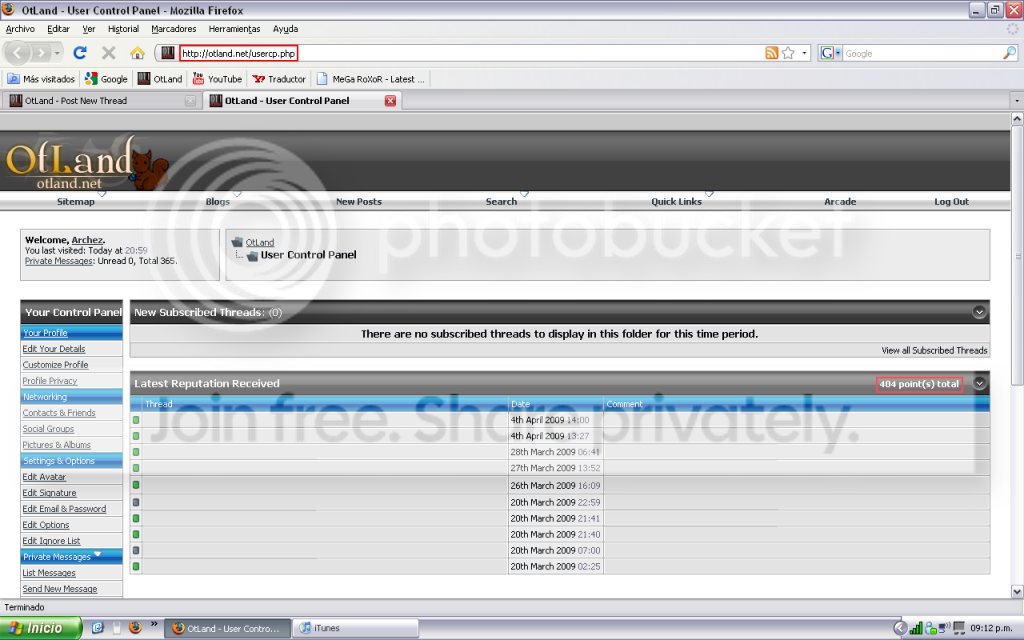This screenshot has width=1024, height=640.
Task: Subscribe using the RSS feed icon
Action: pyautogui.click(x=771, y=53)
